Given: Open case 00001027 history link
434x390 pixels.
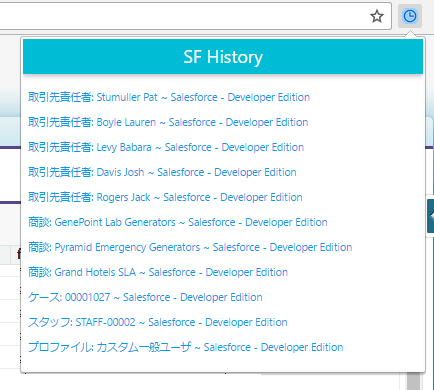Looking at the screenshot, I should click(x=145, y=297).
